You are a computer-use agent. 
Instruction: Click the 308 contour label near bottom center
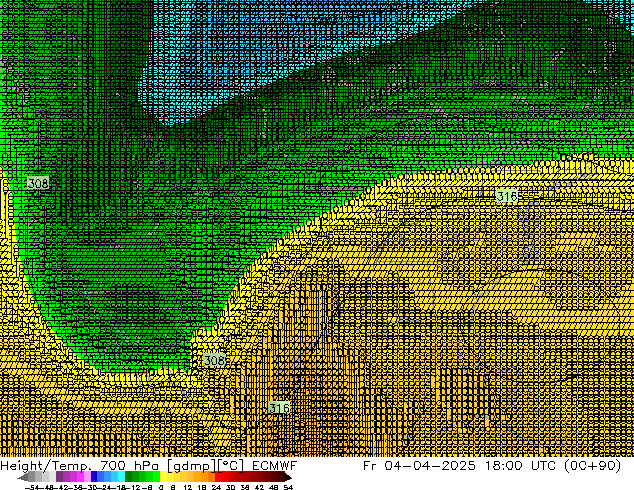[214, 360]
